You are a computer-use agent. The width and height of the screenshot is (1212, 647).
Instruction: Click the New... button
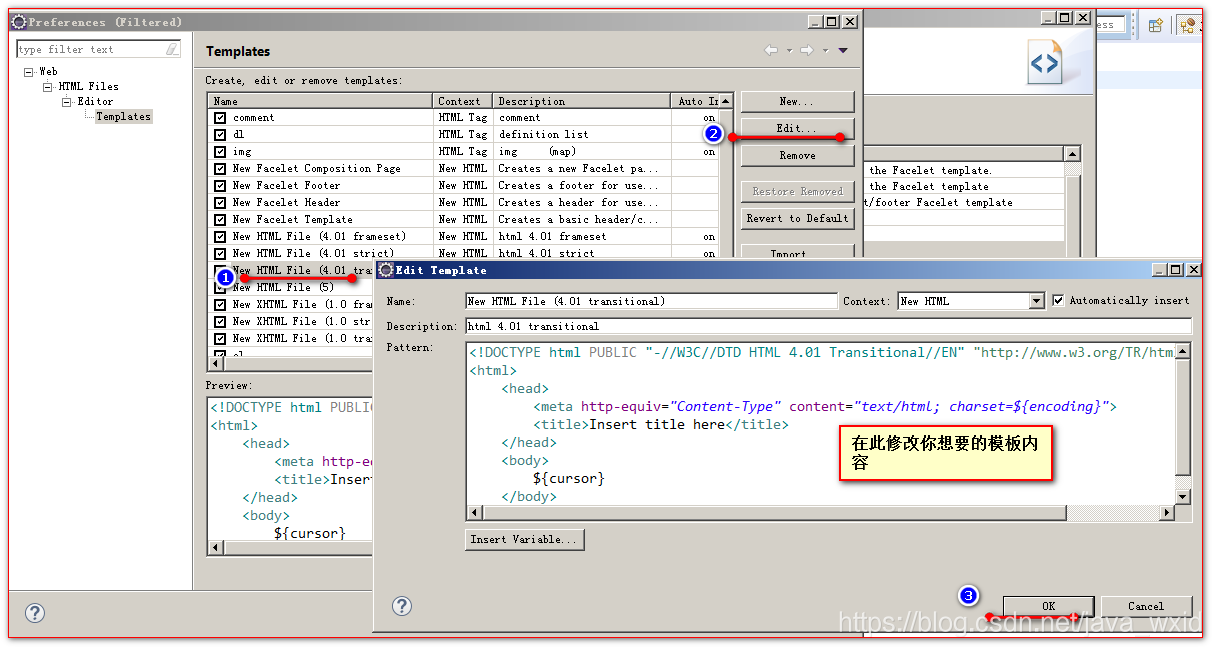tap(797, 102)
